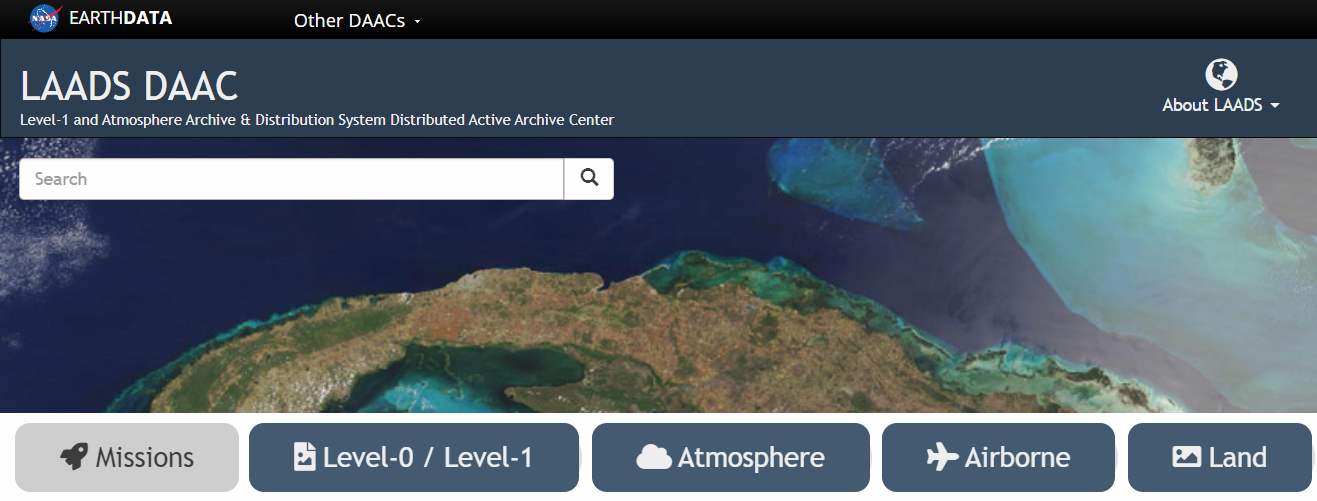The width and height of the screenshot is (1317, 501).
Task: Select the Missions tab
Action: coord(127,458)
